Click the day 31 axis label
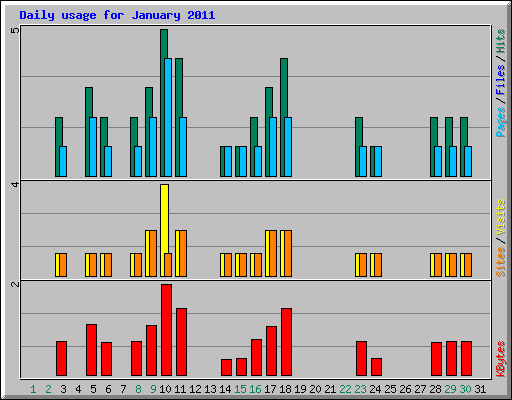This screenshot has height=400, width=512. [480, 389]
